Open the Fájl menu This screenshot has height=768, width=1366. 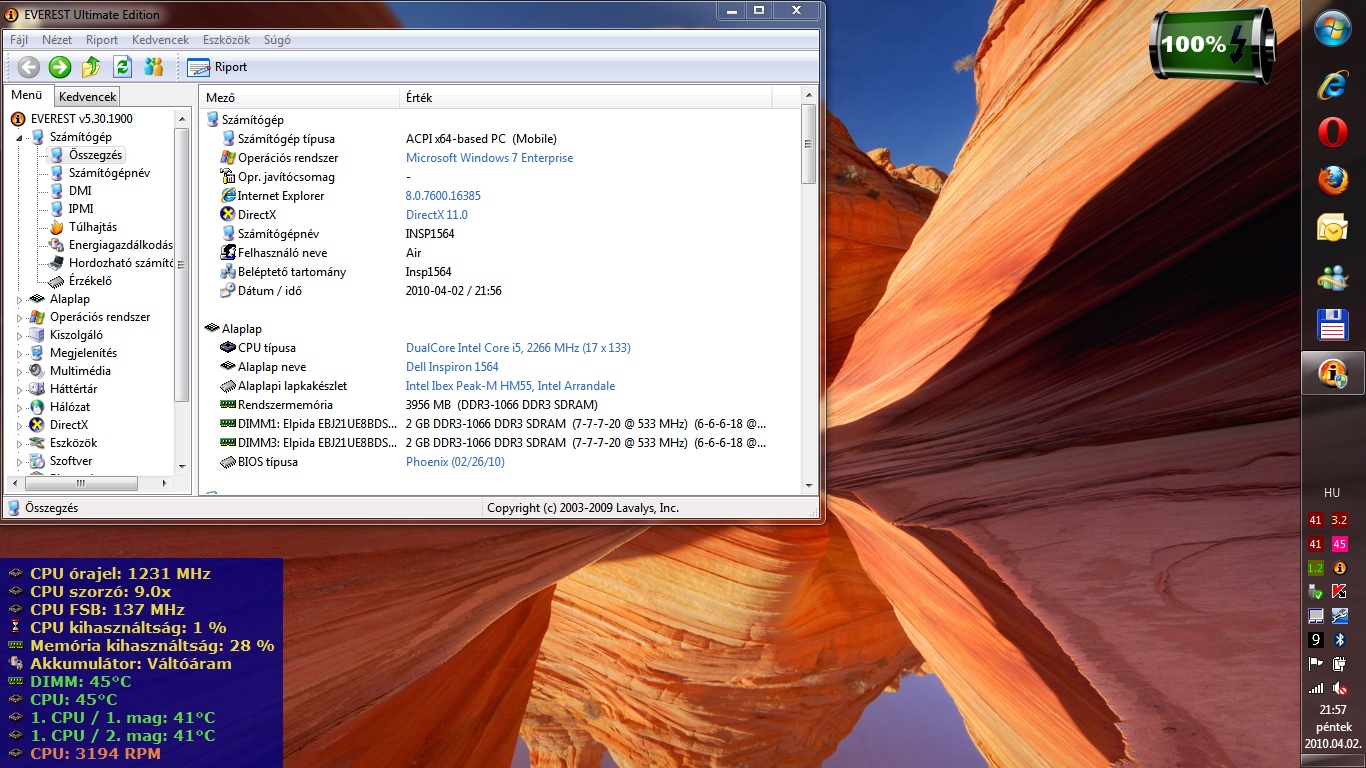coord(19,40)
